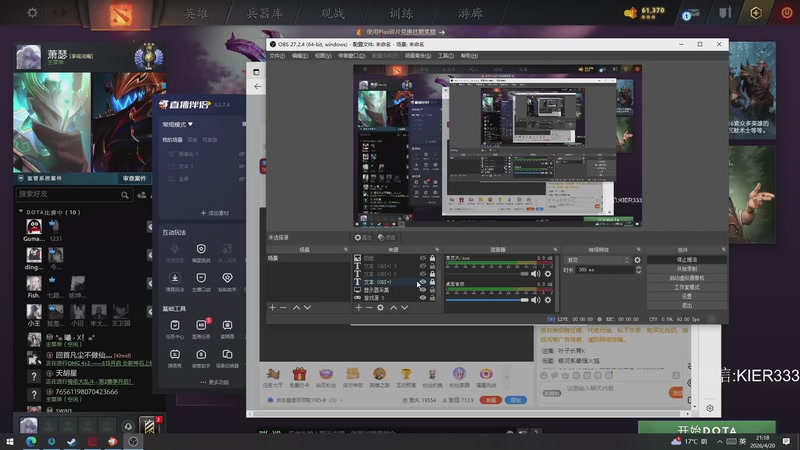Open 任务中心 tool in 直播伴侣
The image size is (800, 450).
(174, 329)
